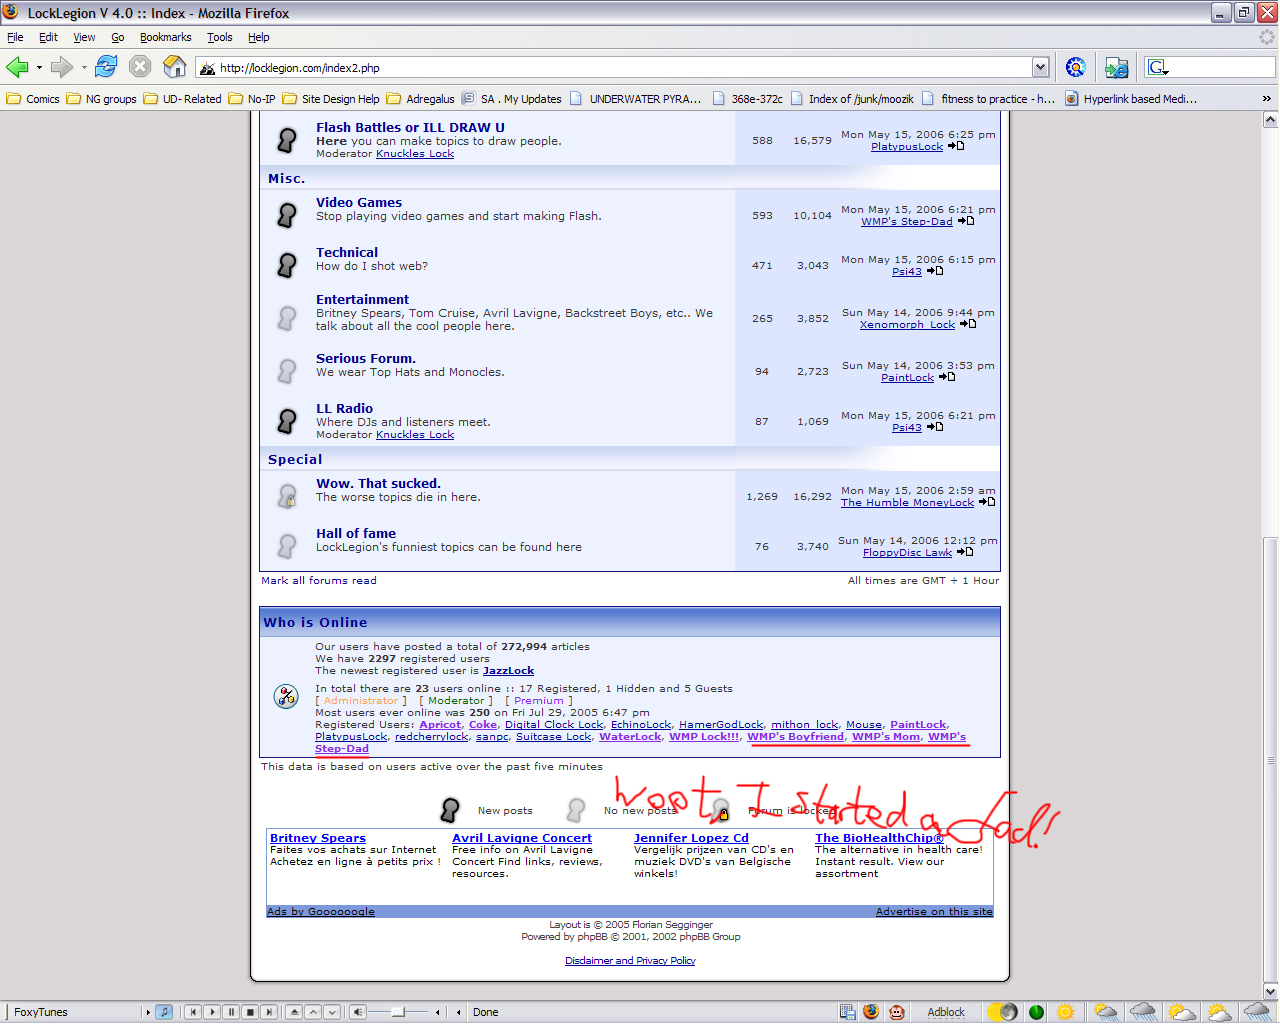Click the Mark all forums read link
Screen dimensions: 1280x1024
(319, 580)
